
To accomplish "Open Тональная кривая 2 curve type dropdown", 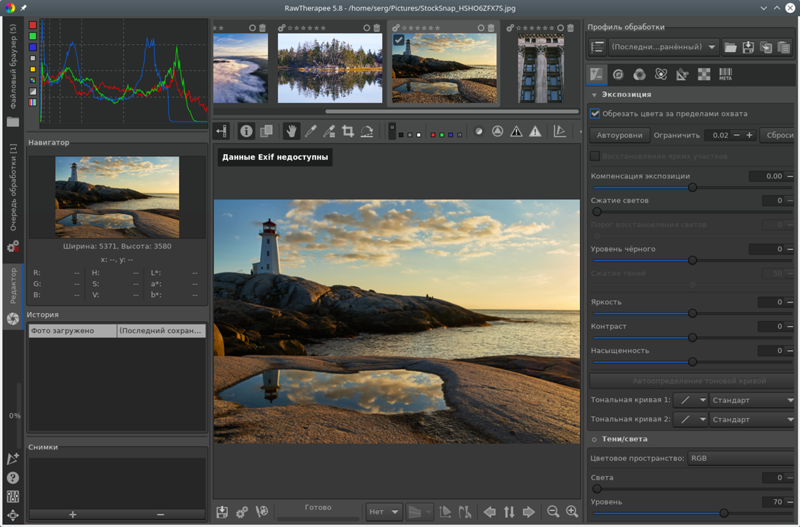I will [x=691, y=419].
